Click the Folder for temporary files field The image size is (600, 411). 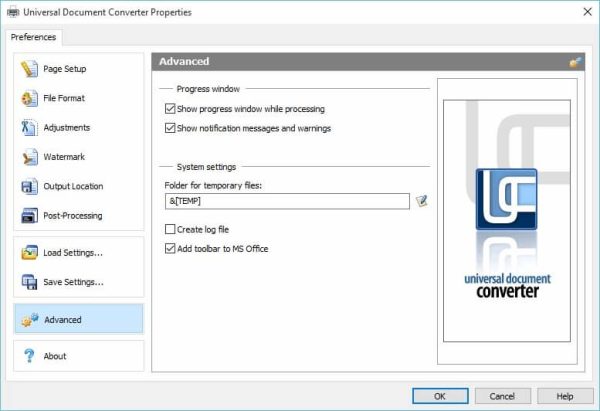(287, 201)
